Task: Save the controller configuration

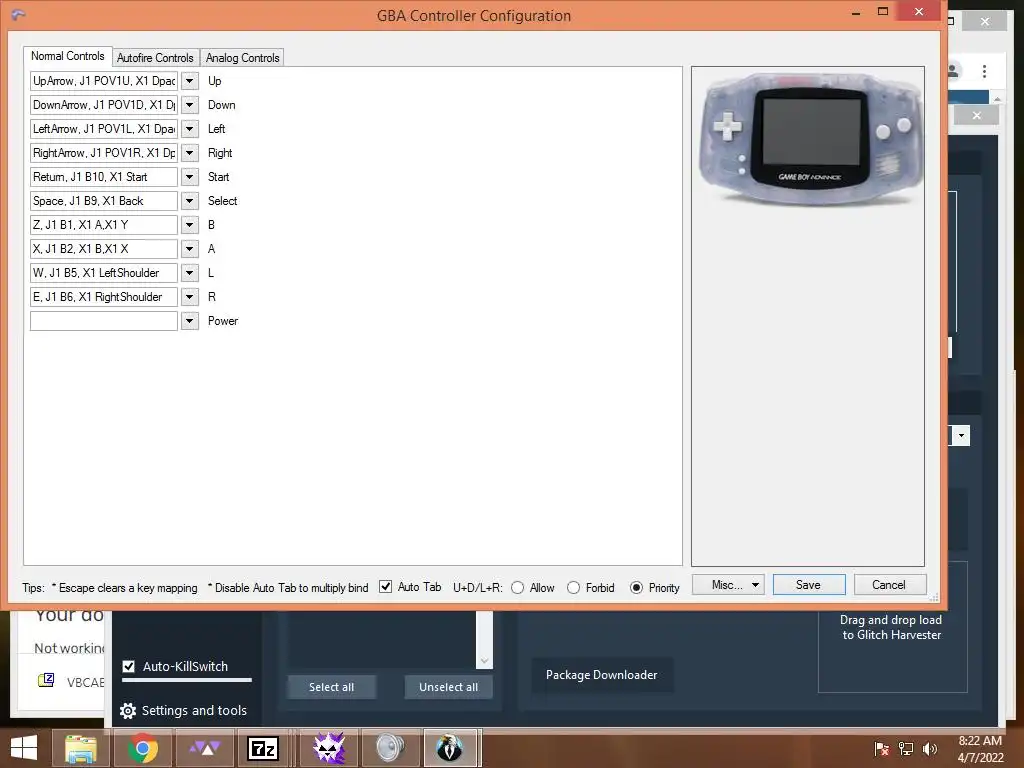Action: (x=808, y=585)
